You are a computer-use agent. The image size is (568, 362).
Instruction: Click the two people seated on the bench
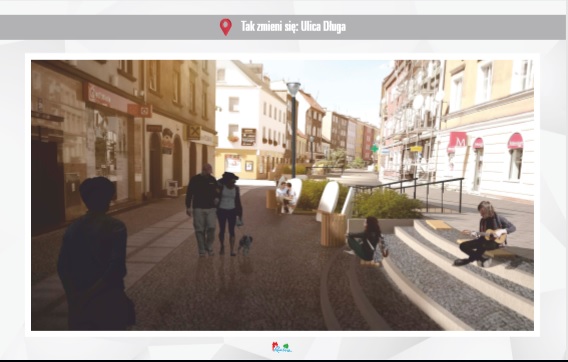286,197
